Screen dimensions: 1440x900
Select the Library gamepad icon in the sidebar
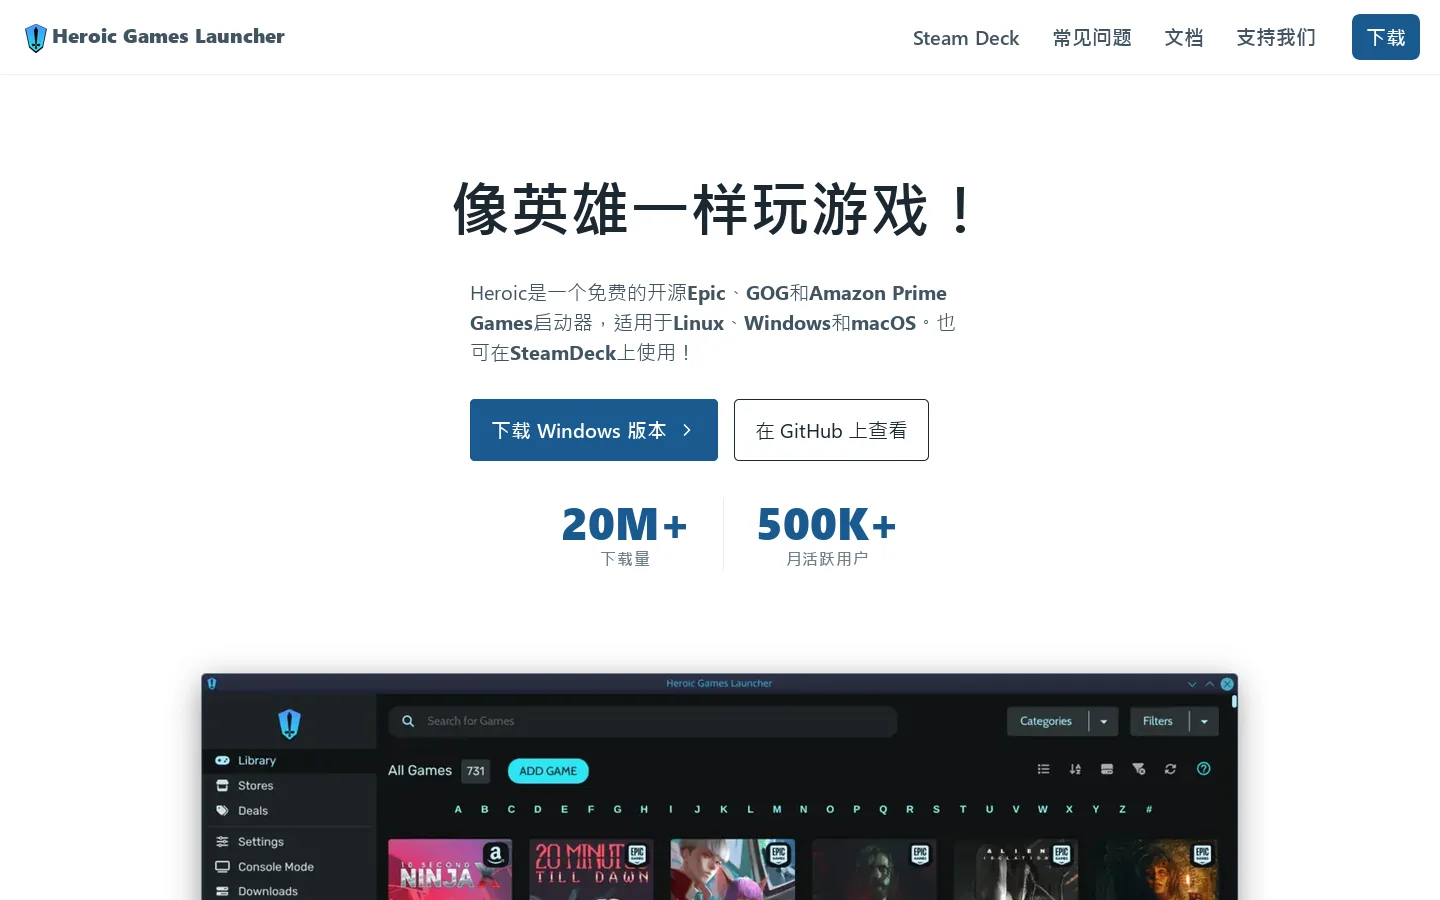coord(222,761)
